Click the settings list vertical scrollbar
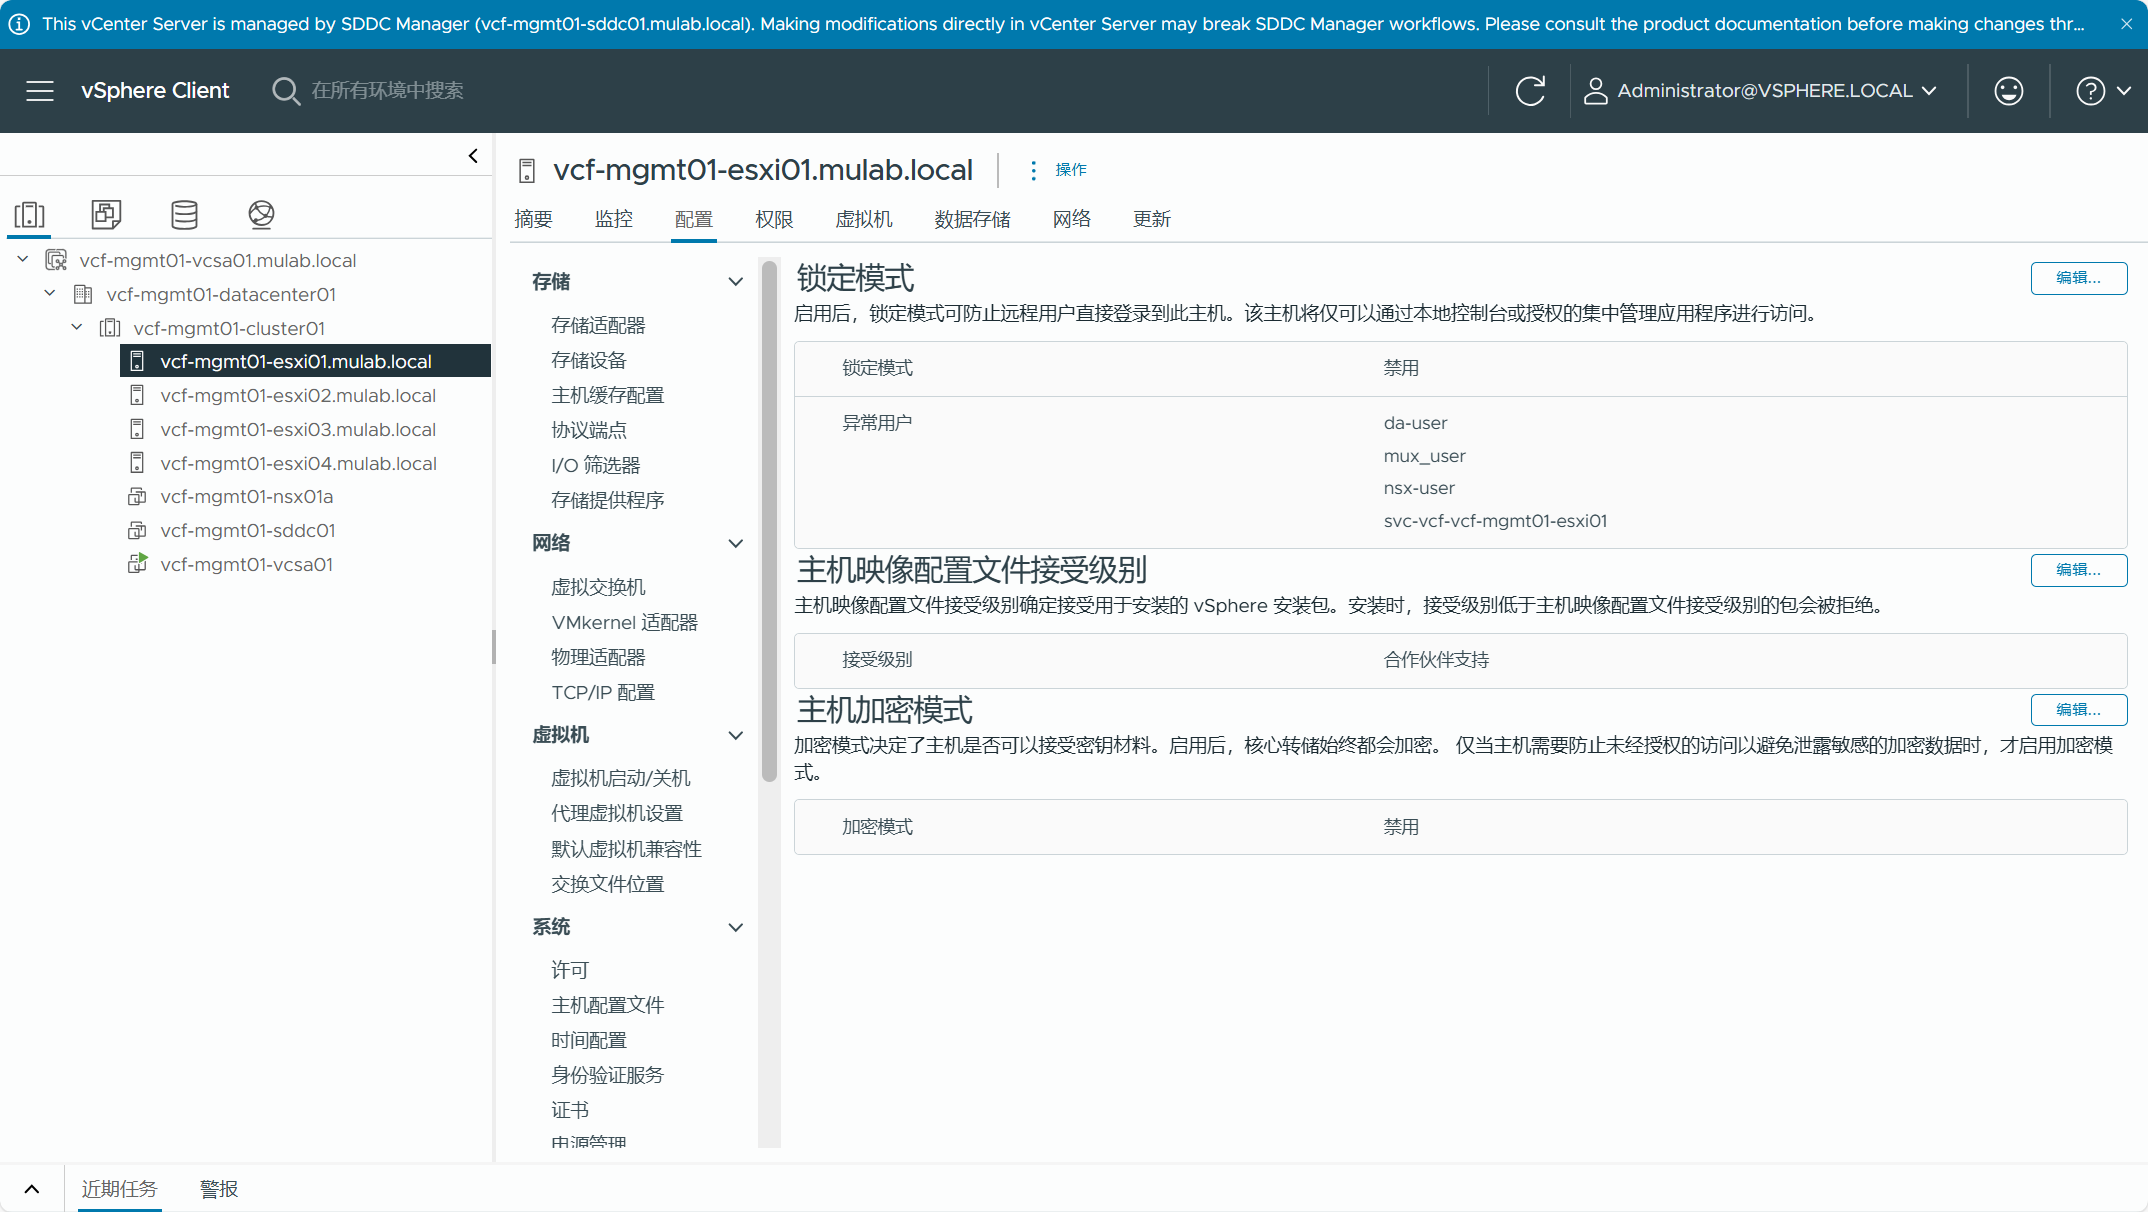Screen dimensions: 2148x1212 coord(769,521)
